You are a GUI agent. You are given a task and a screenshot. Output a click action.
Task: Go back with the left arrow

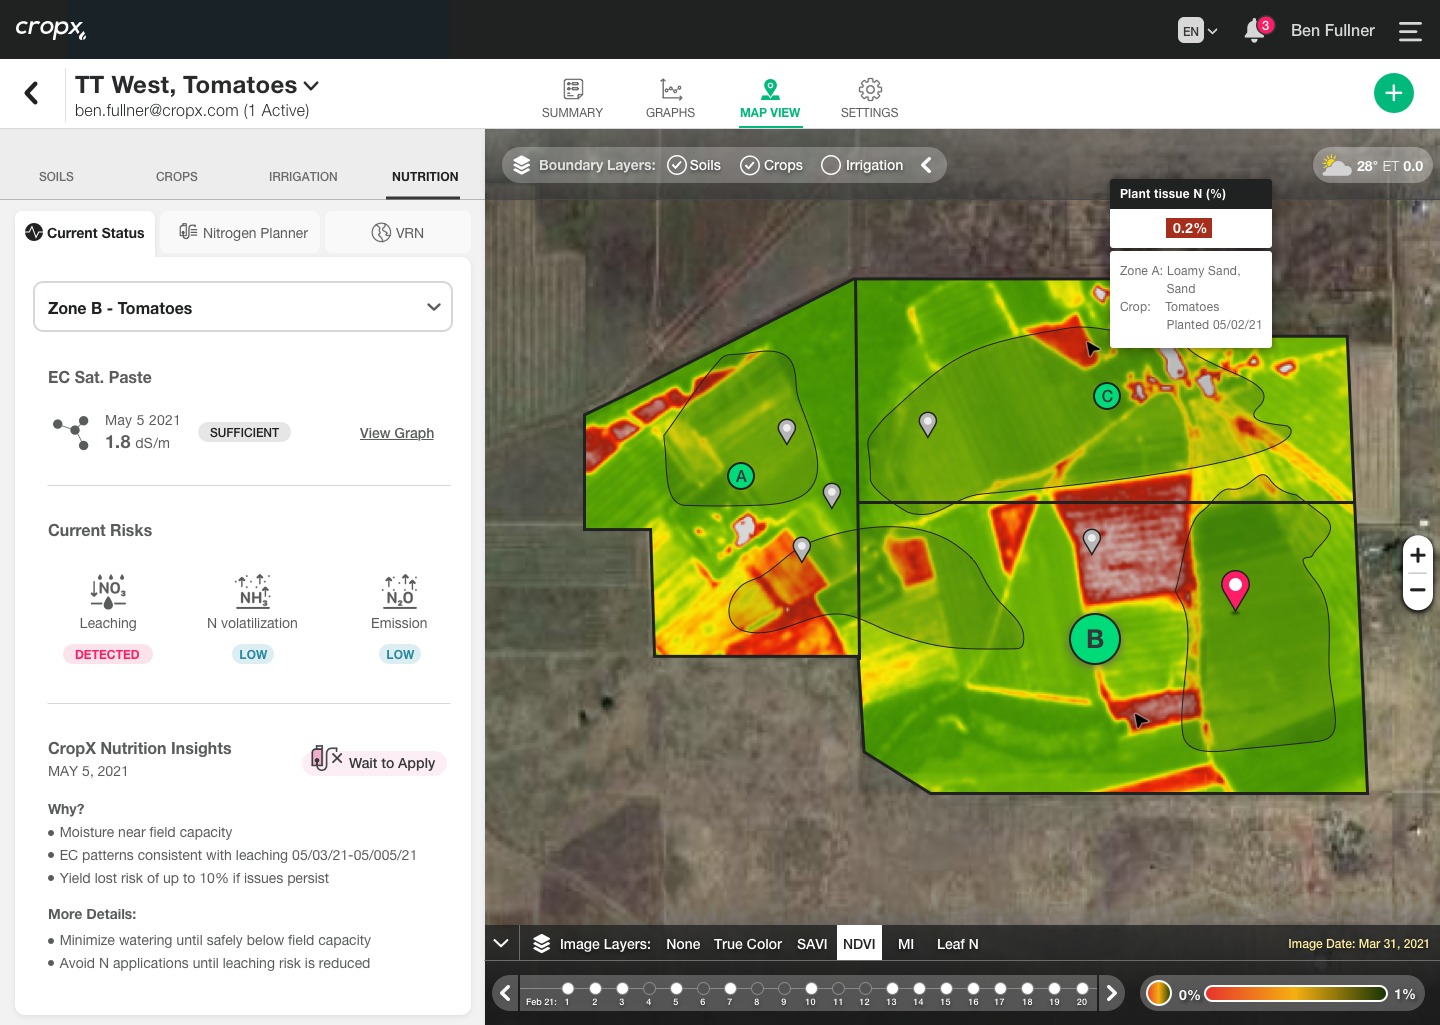tap(32, 93)
